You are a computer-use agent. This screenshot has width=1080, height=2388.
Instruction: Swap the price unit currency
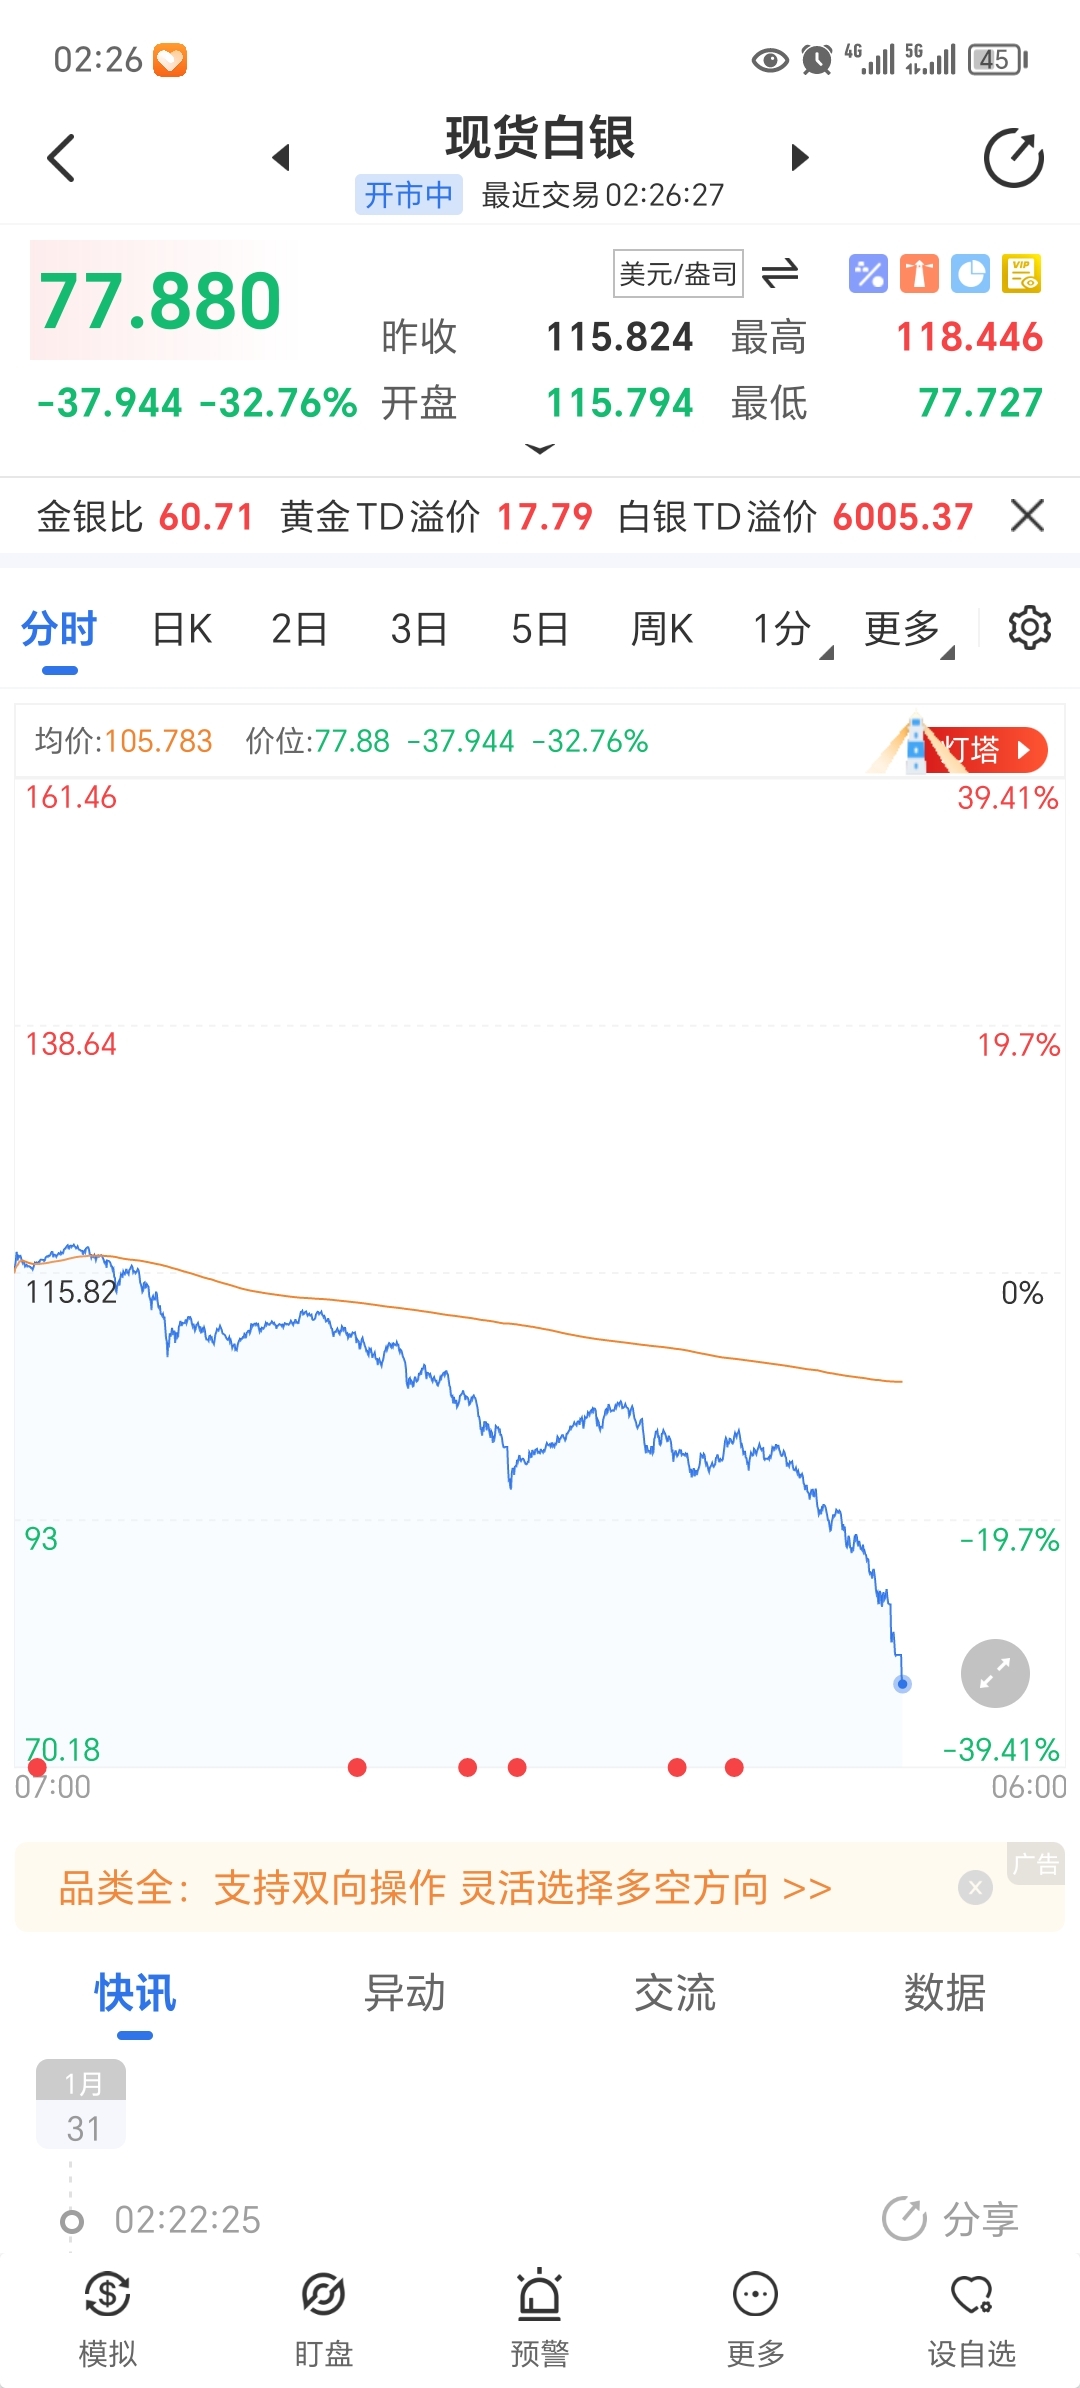[780, 273]
